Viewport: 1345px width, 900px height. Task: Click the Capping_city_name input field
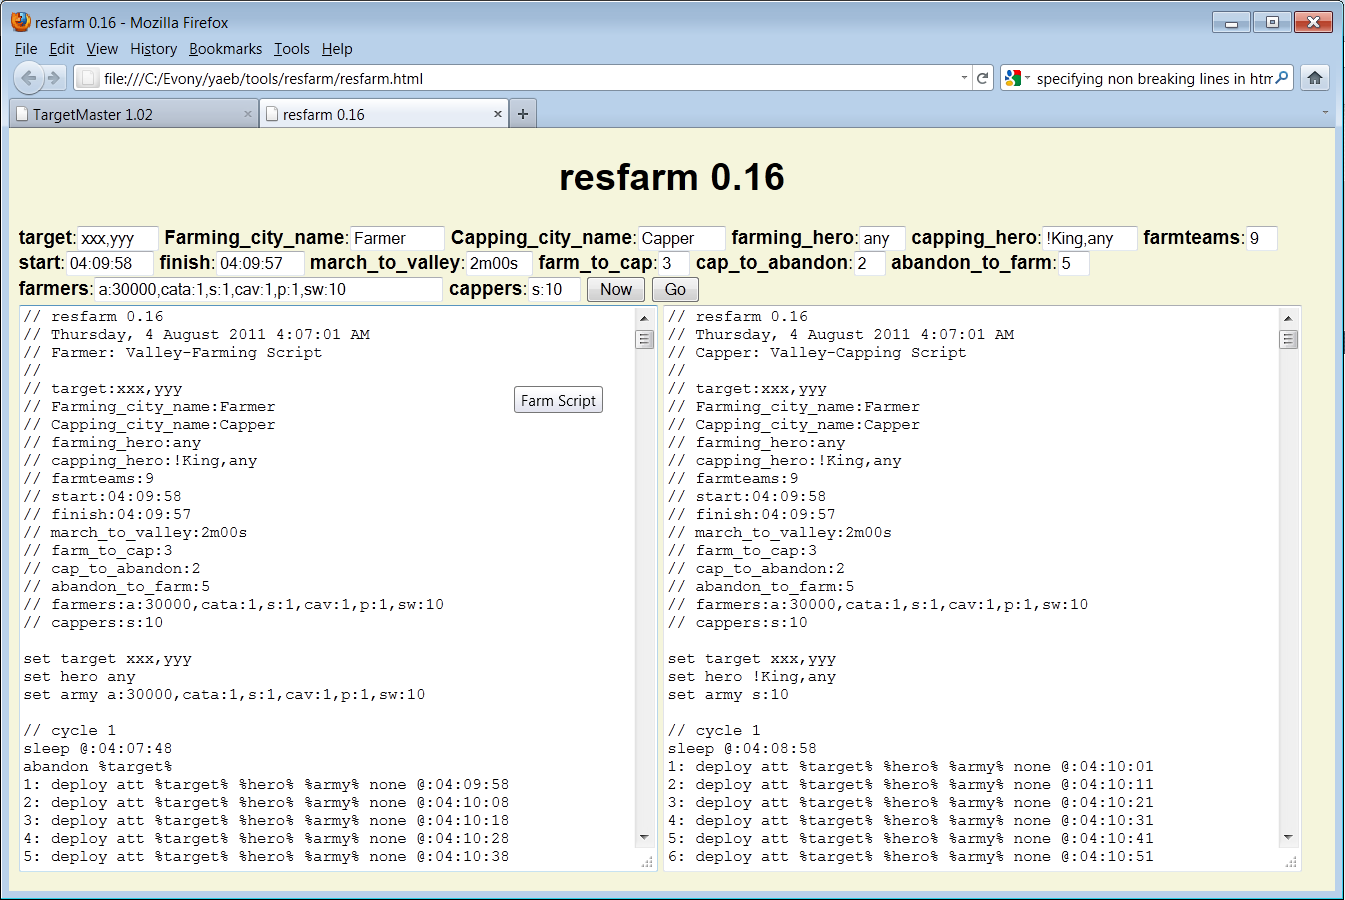tap(681, 239)
